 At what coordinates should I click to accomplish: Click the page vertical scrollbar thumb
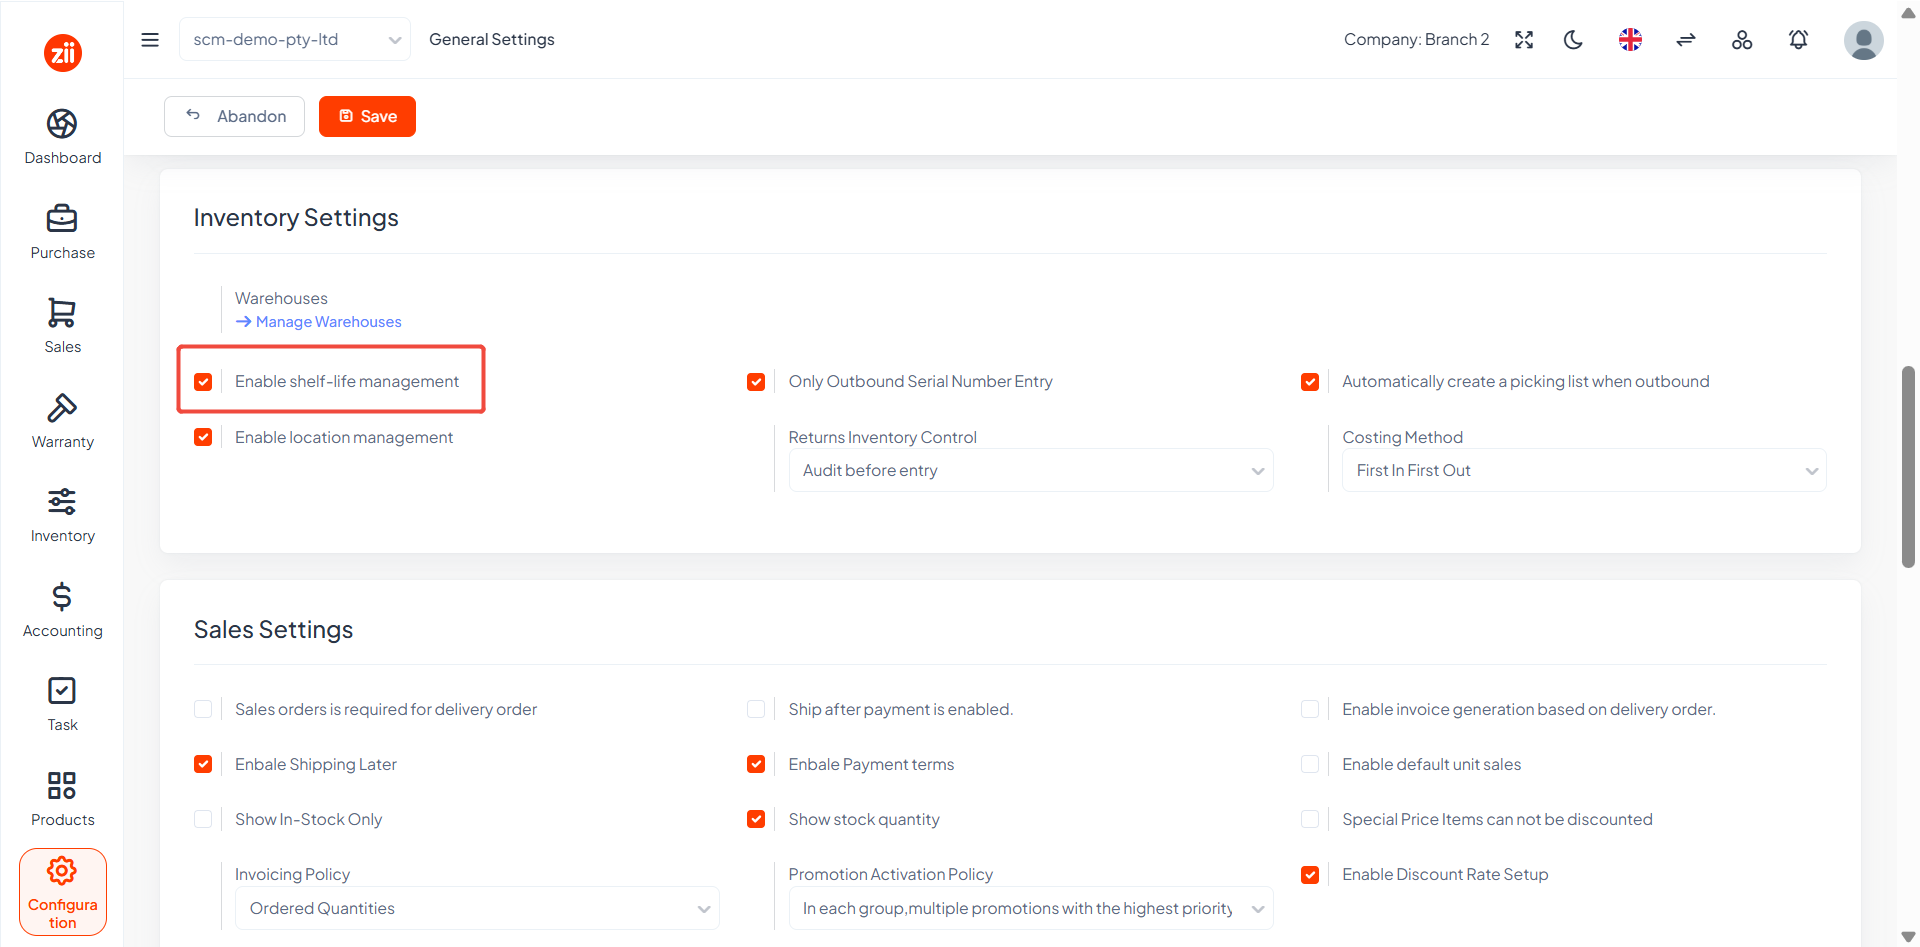pos(1908,467)
